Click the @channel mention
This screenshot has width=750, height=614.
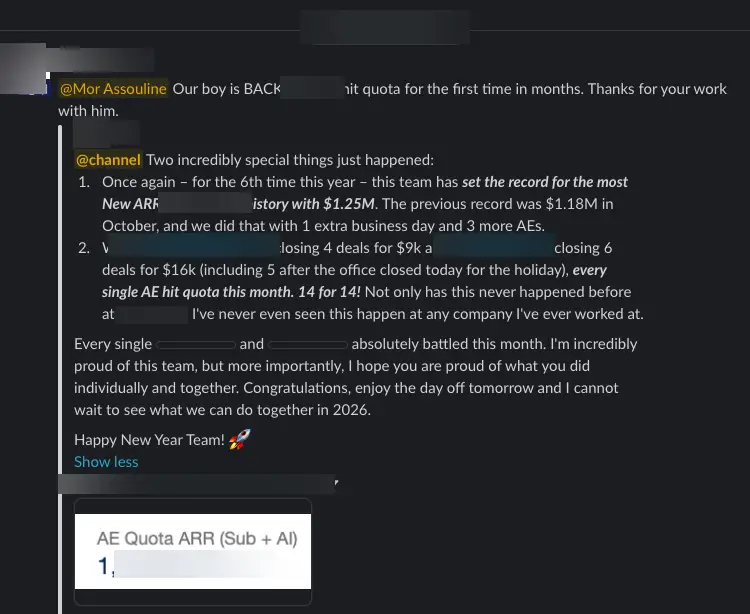[109, 160]
